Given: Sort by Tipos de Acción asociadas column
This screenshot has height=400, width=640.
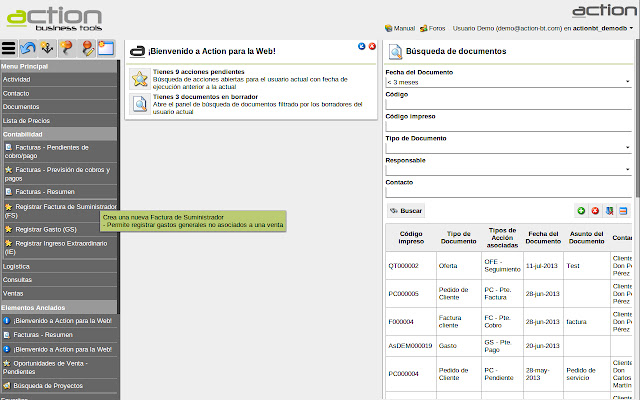Looking at the screenshot, I should click(x=502, y=238).
